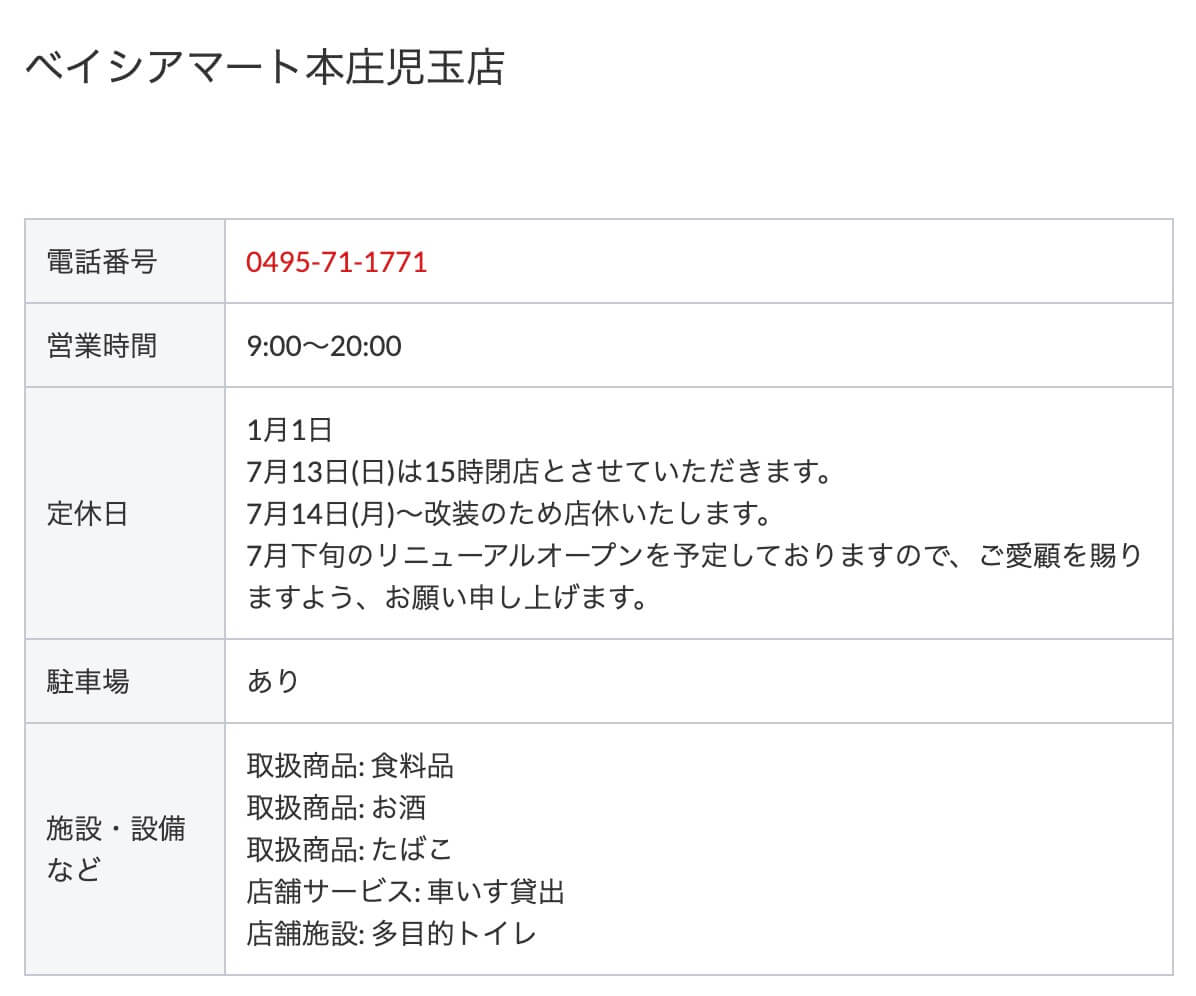Click the 1月1日 holiday line

click(289, 430)
